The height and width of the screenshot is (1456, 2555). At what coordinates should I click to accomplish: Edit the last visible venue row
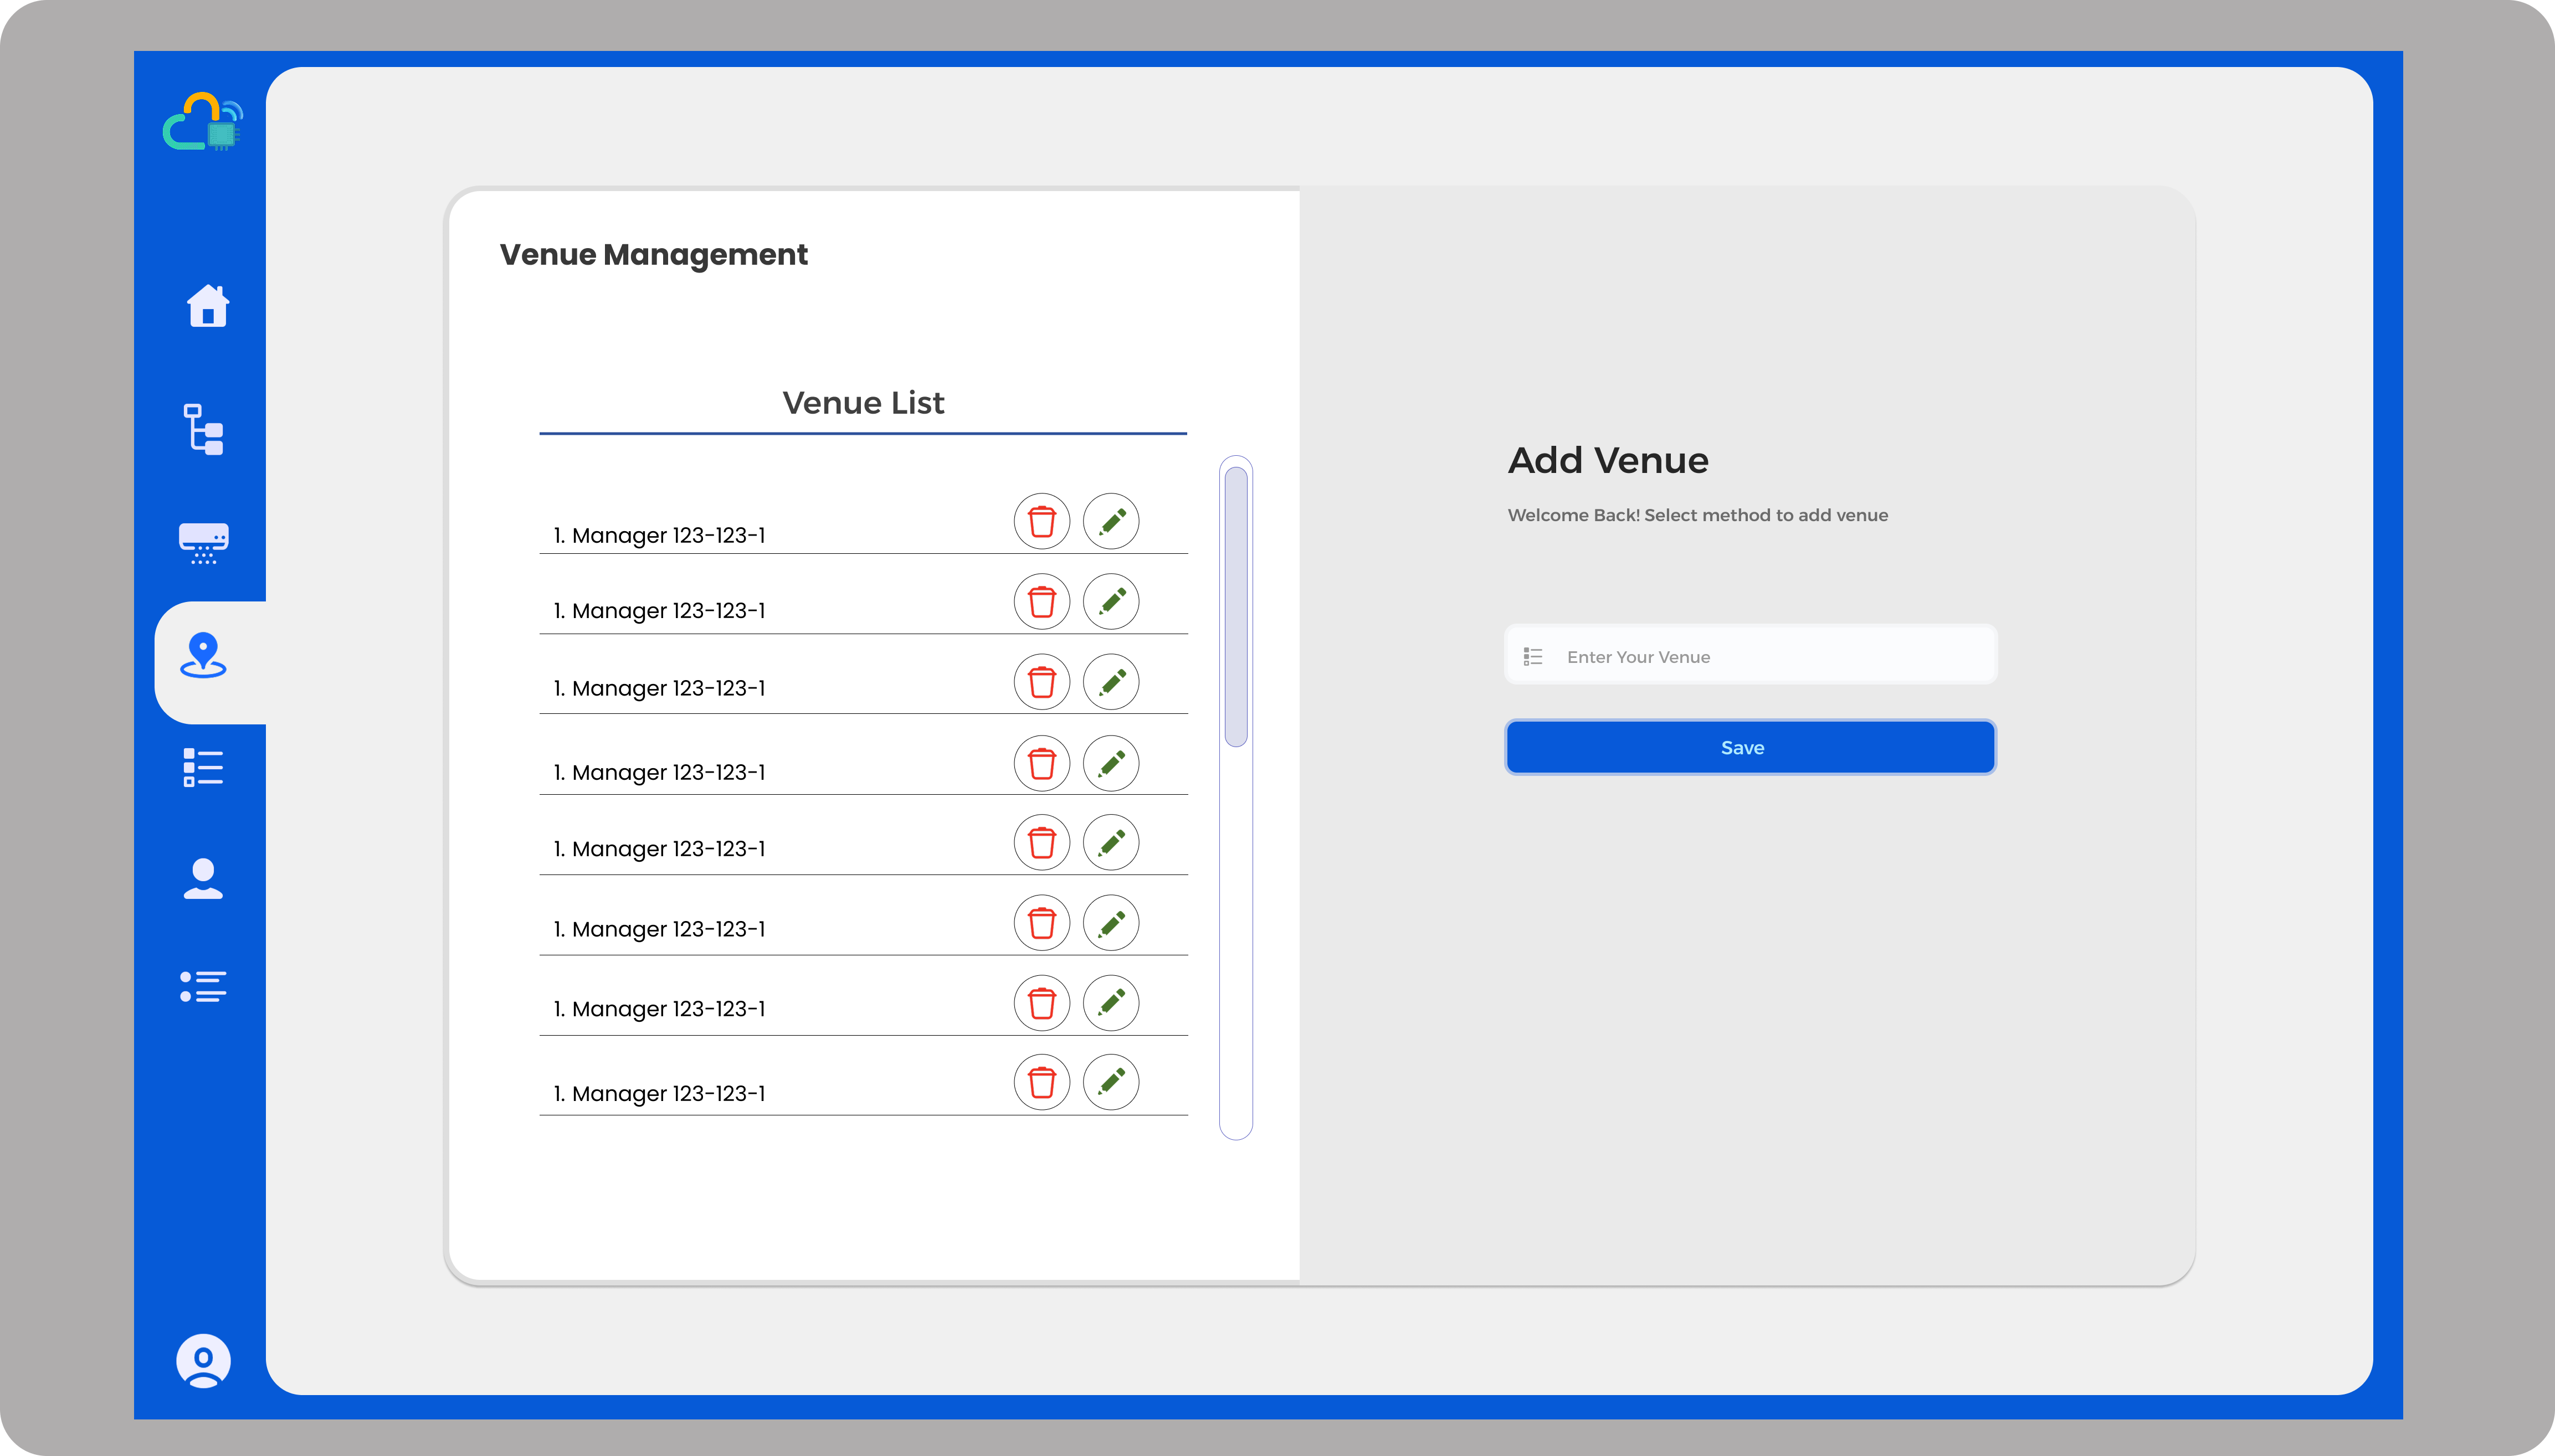tap(1111, 1082)
